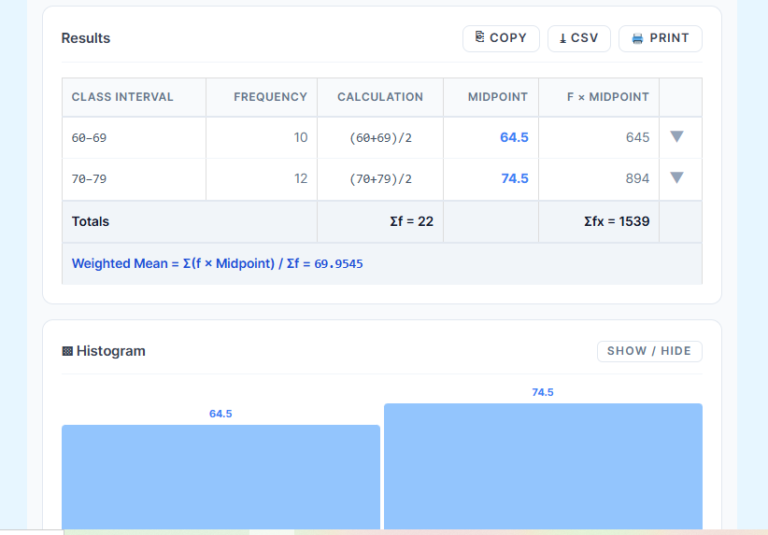
Task: Select the 70-79 class interval cell
Action: click(134, 179)
